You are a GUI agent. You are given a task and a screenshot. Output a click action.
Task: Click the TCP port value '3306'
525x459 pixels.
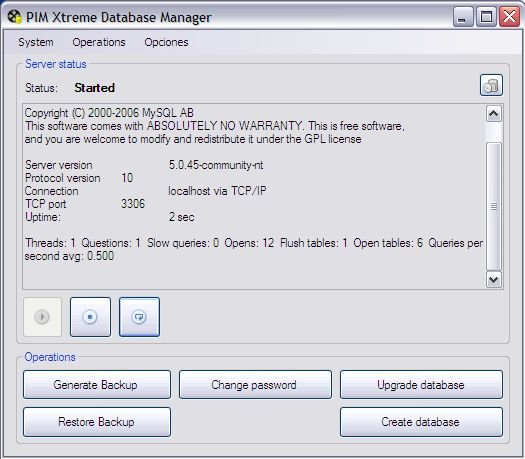pos(133,204)
